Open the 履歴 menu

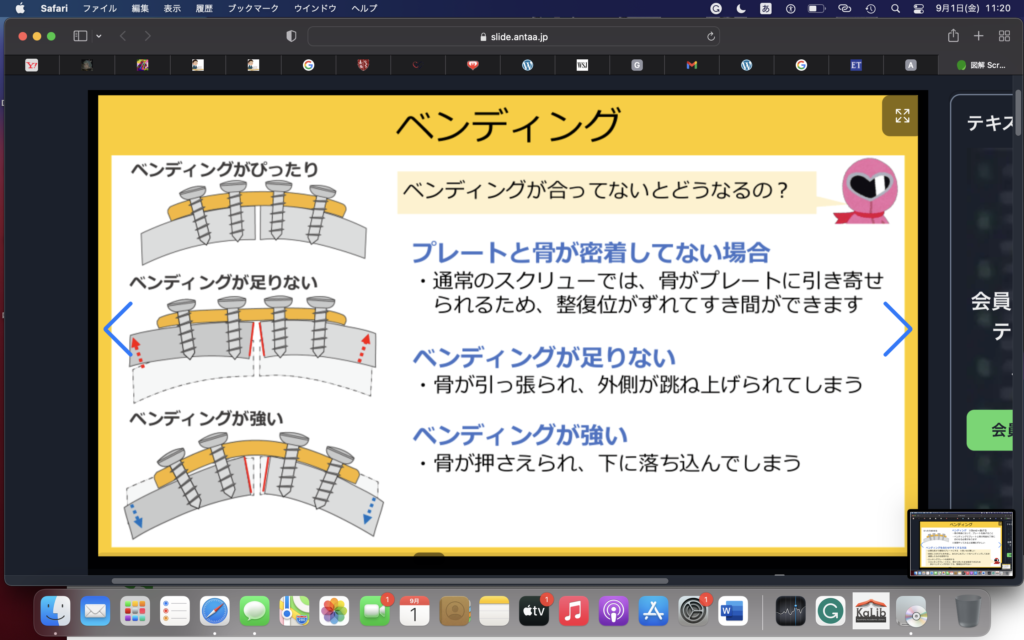pos(206,8)
